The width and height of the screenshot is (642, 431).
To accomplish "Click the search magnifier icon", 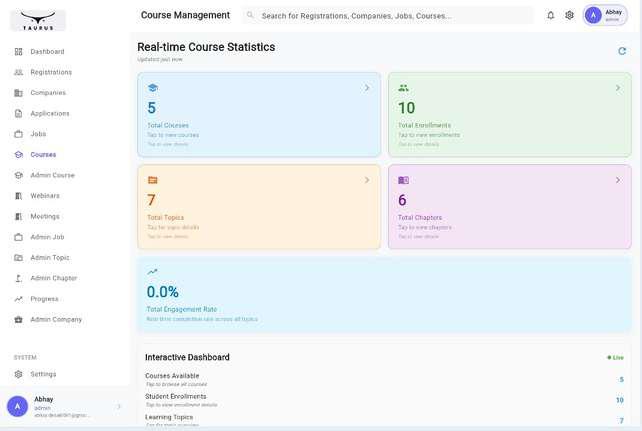I will click(x=250, y=16).
